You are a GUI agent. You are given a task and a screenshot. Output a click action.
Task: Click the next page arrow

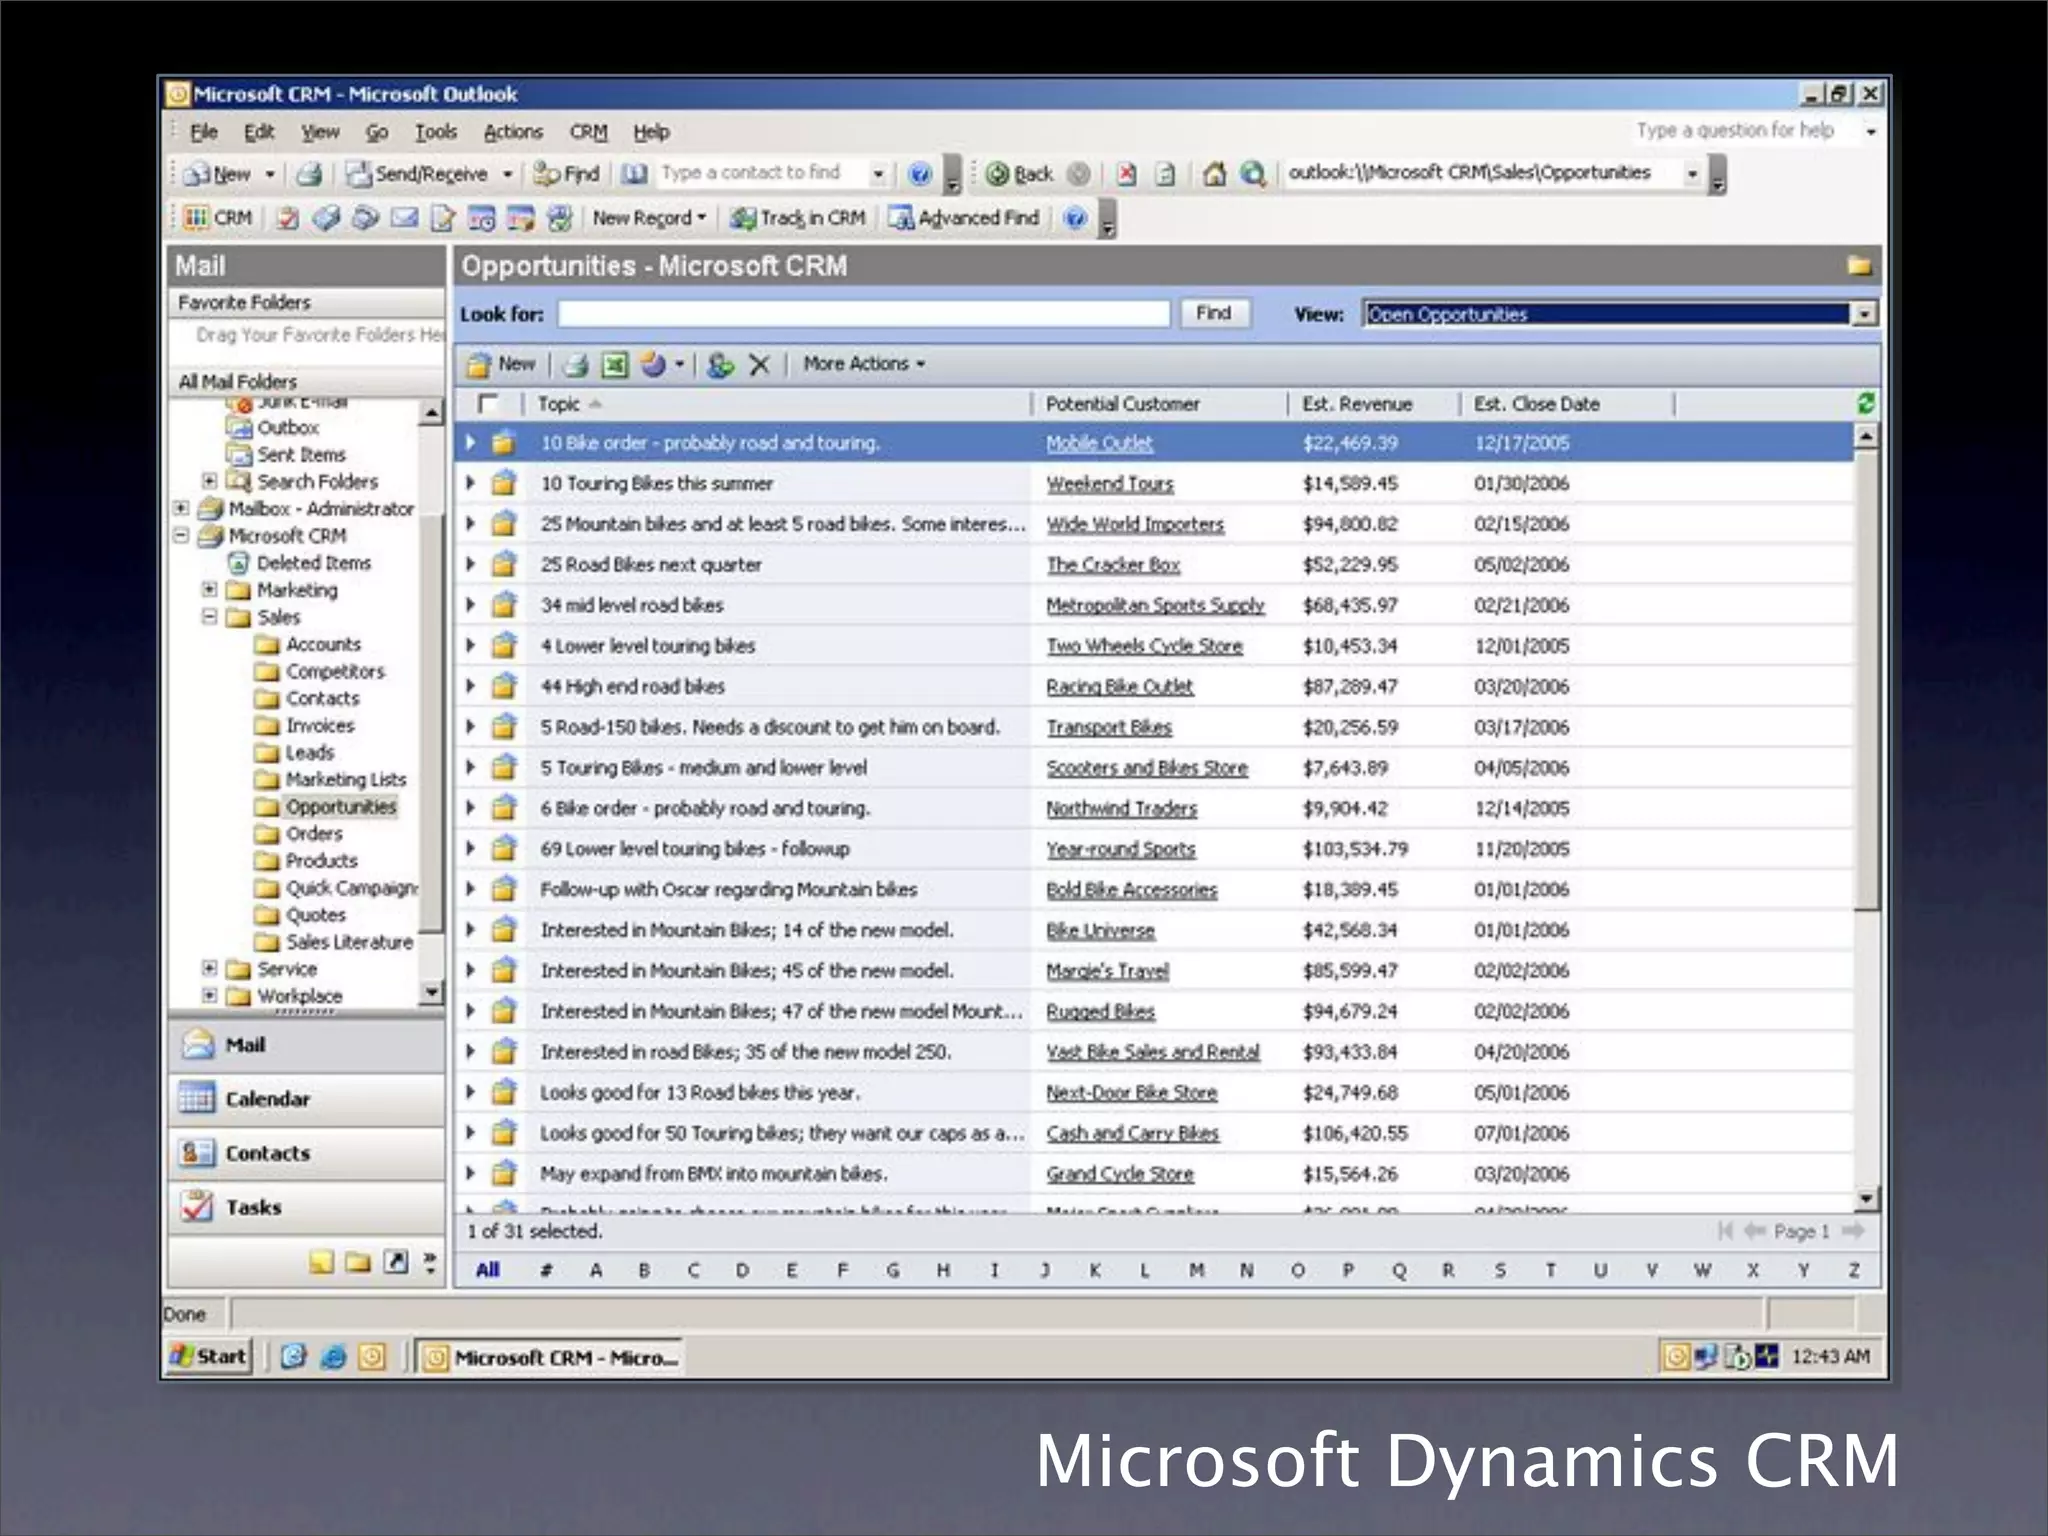(x=1852, y=1231)
